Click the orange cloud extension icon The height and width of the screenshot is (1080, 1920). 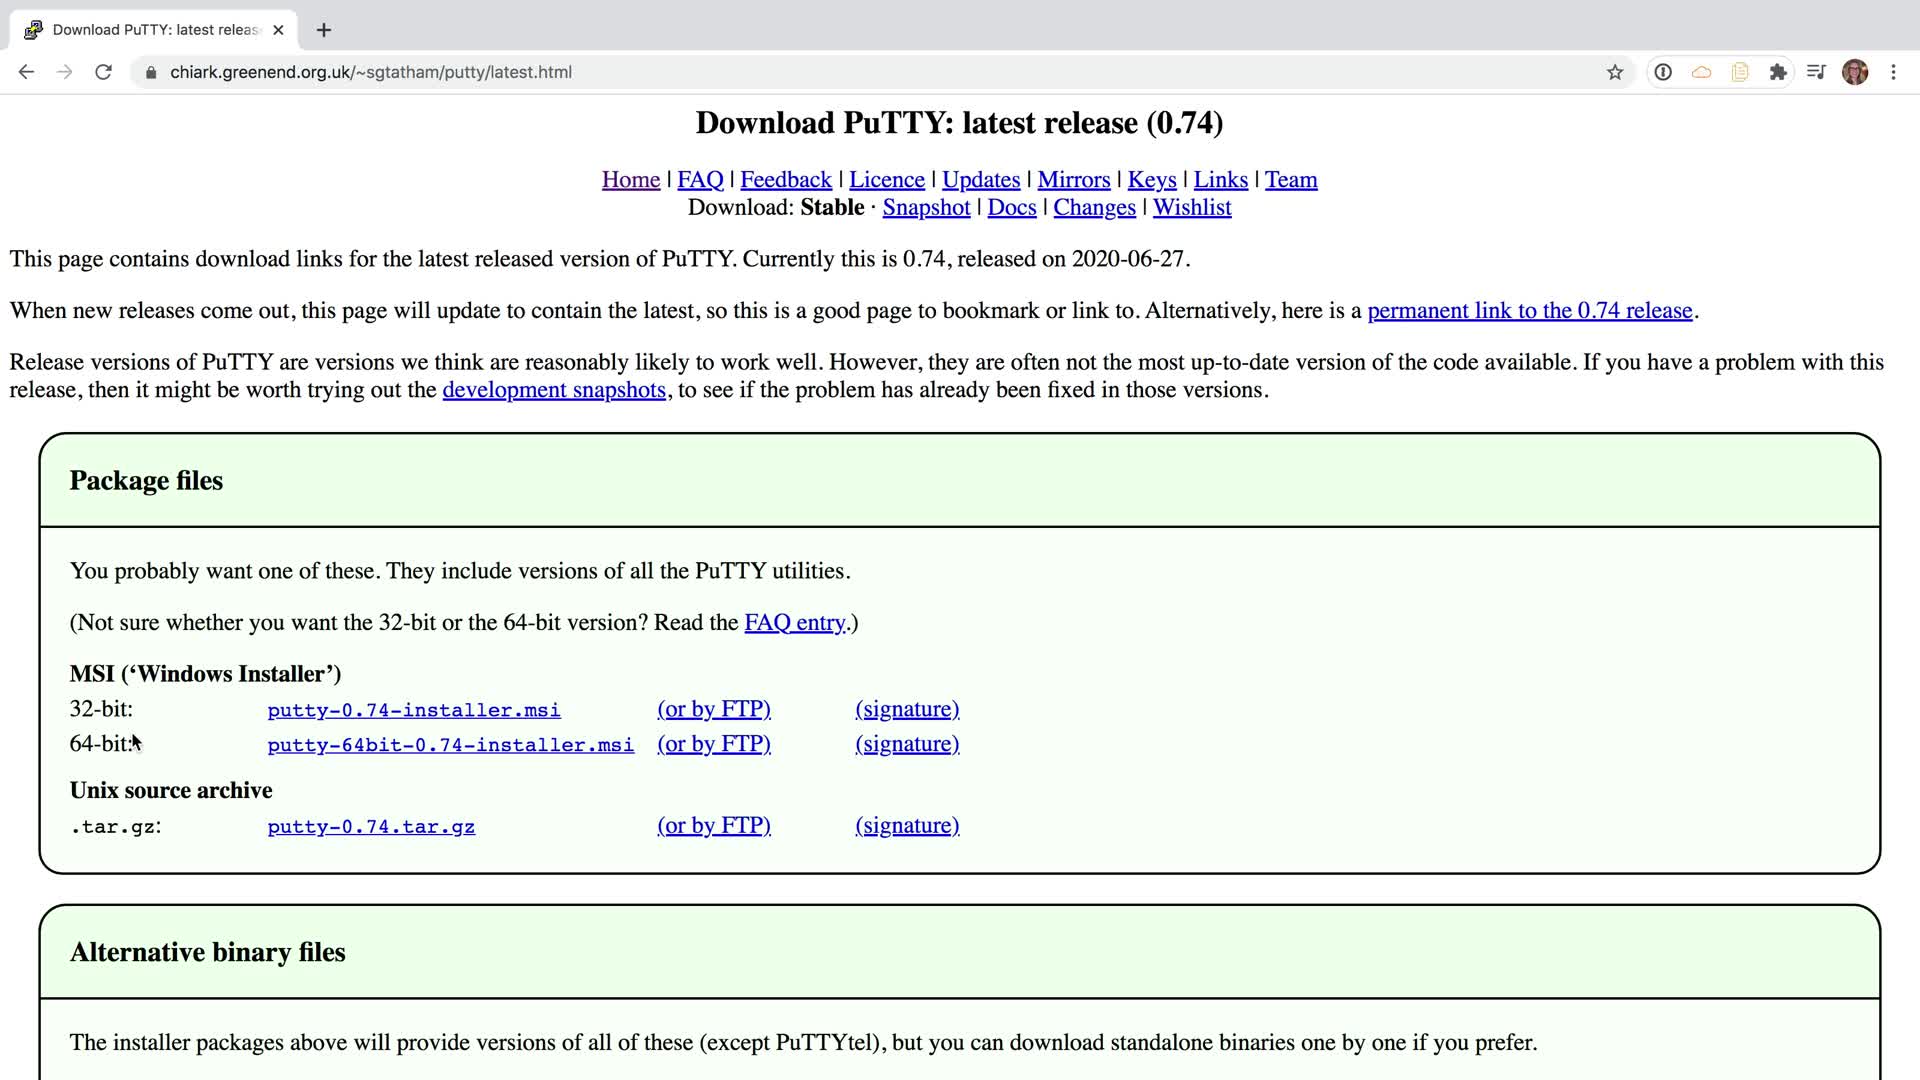pos(1701,72)
